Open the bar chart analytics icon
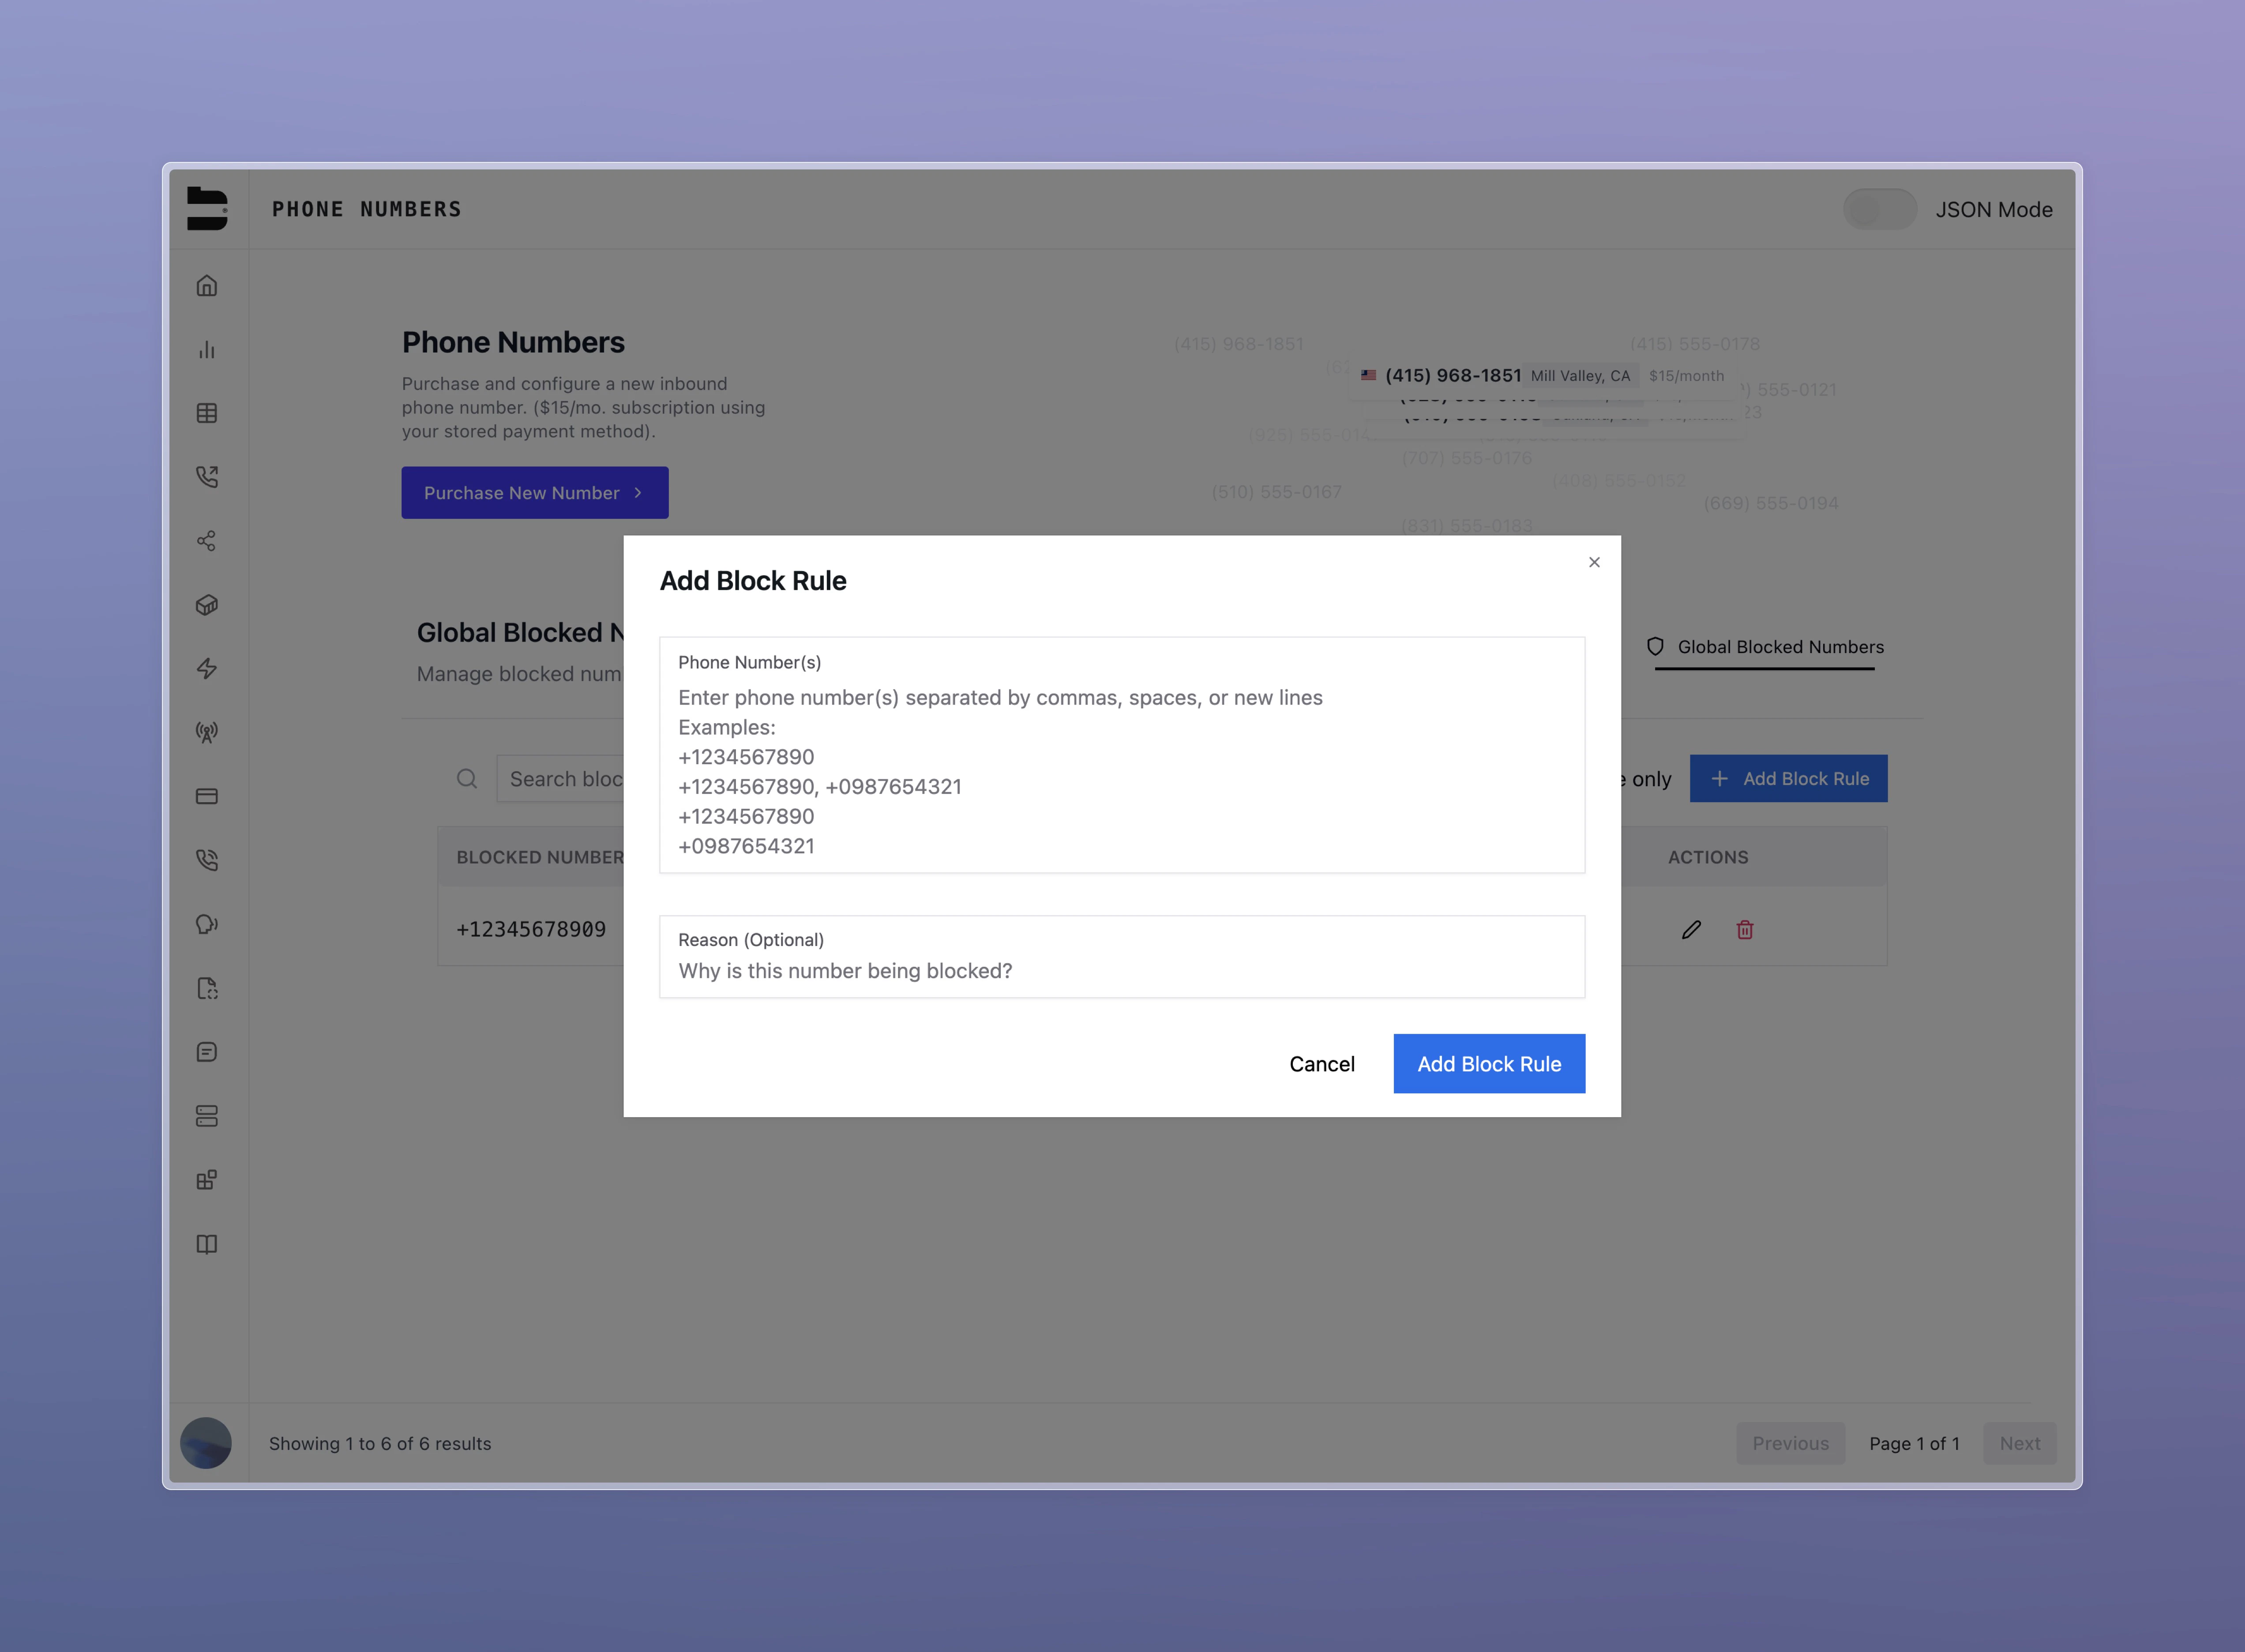 pos(207,349)
